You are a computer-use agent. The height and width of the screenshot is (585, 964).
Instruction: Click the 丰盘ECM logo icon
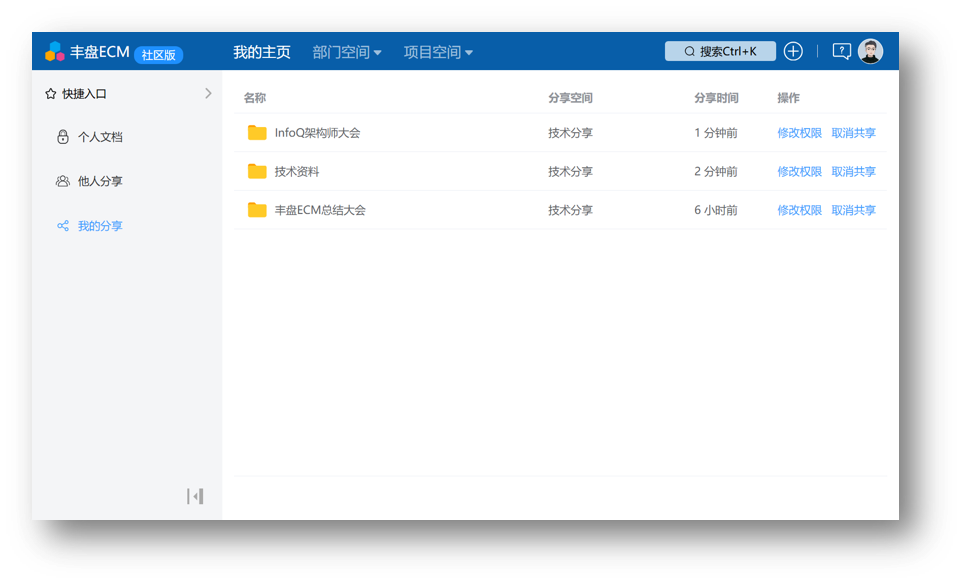[x=55, y=52]
